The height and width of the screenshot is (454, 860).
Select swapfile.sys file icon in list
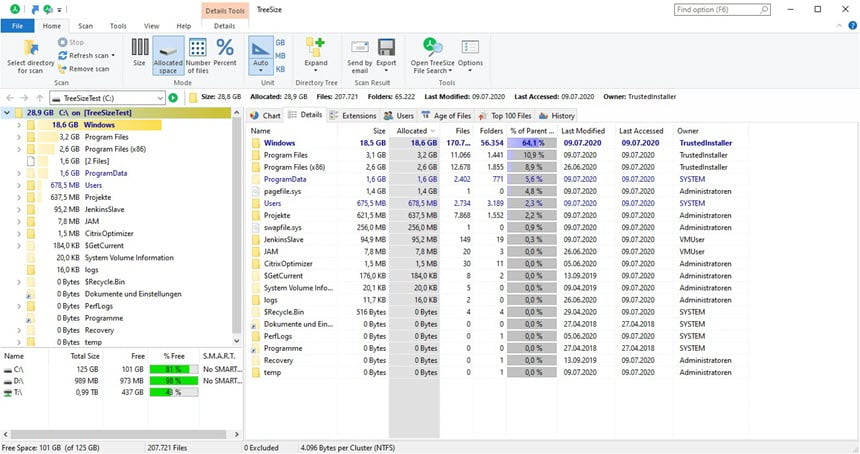pyautogui.click(x=256, y=228)
